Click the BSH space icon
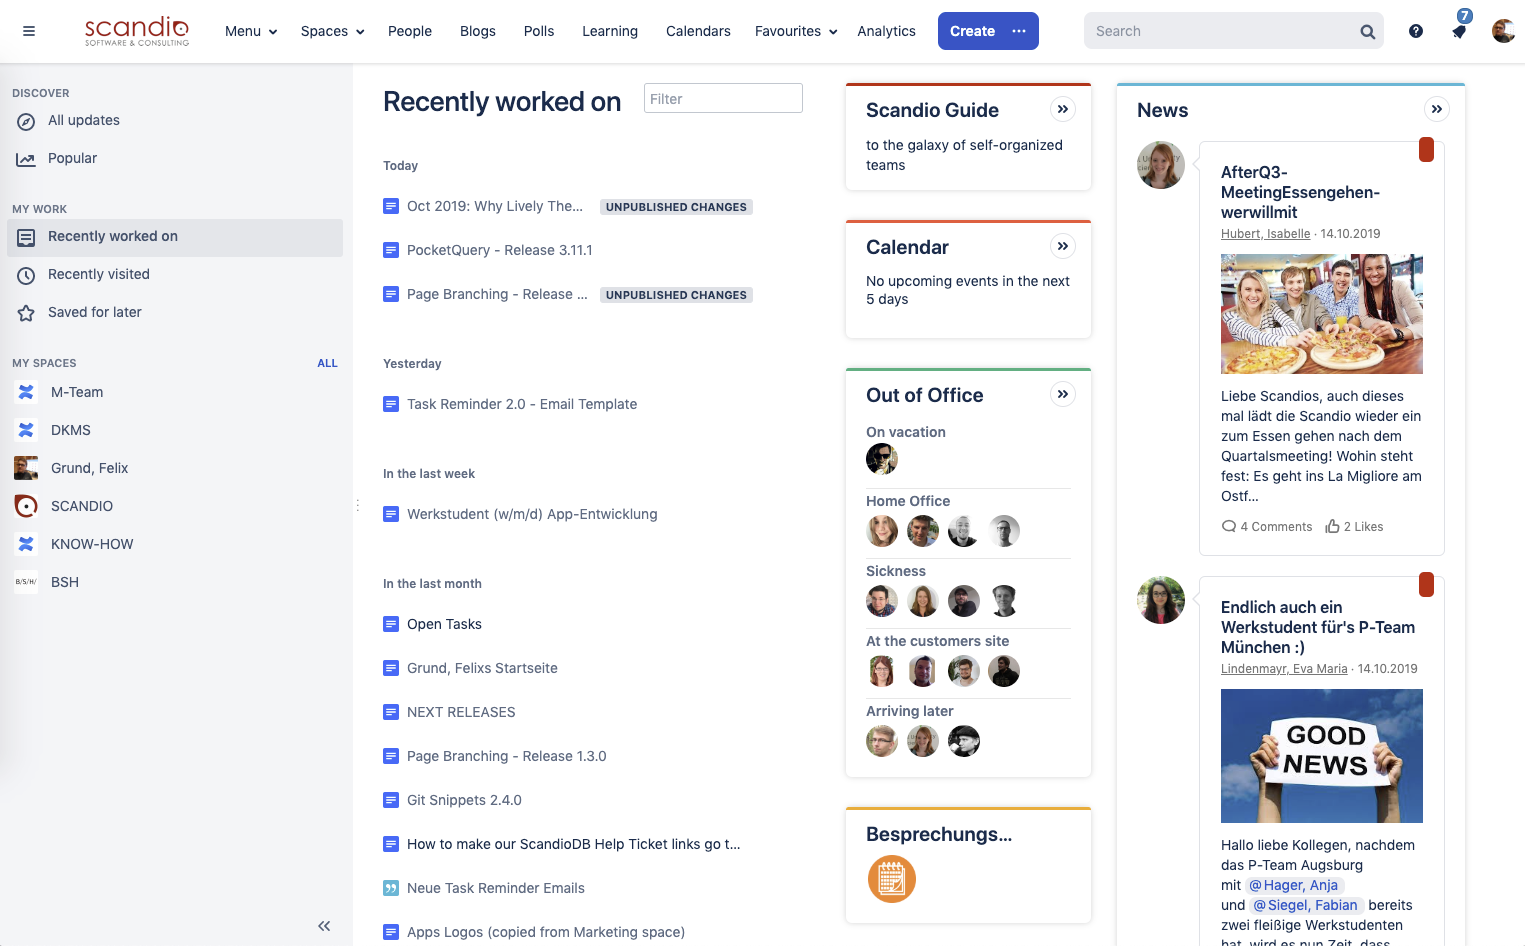Screen dimensions: 1525x946 pyautogui.click(x=26, y=582)
